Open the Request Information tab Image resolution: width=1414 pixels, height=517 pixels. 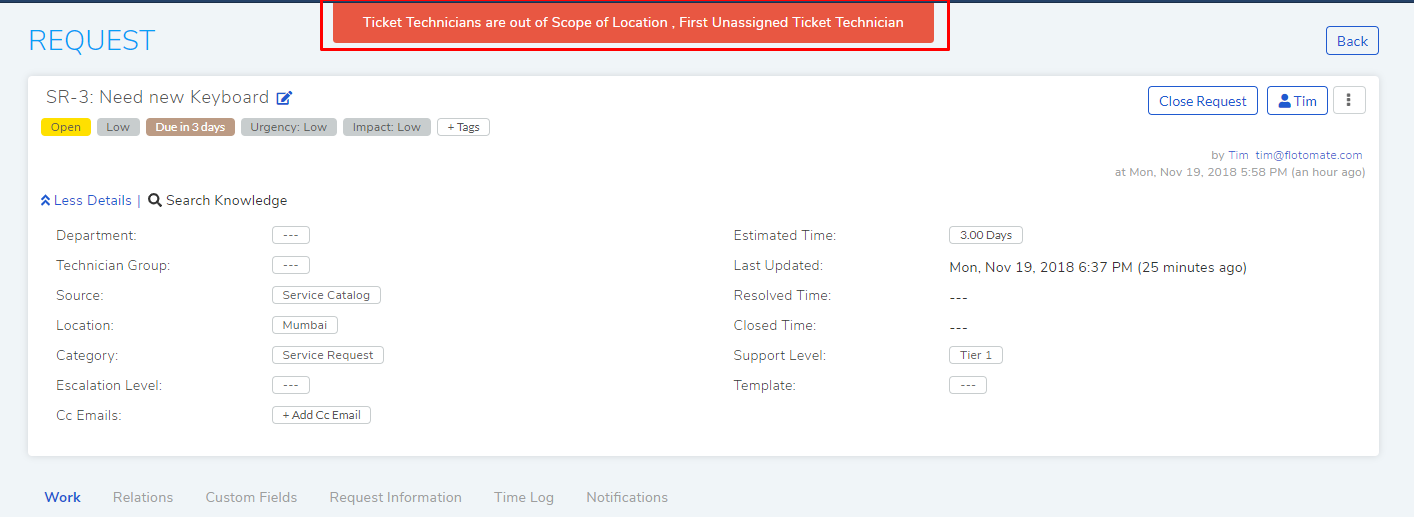[x=396, y=497]
